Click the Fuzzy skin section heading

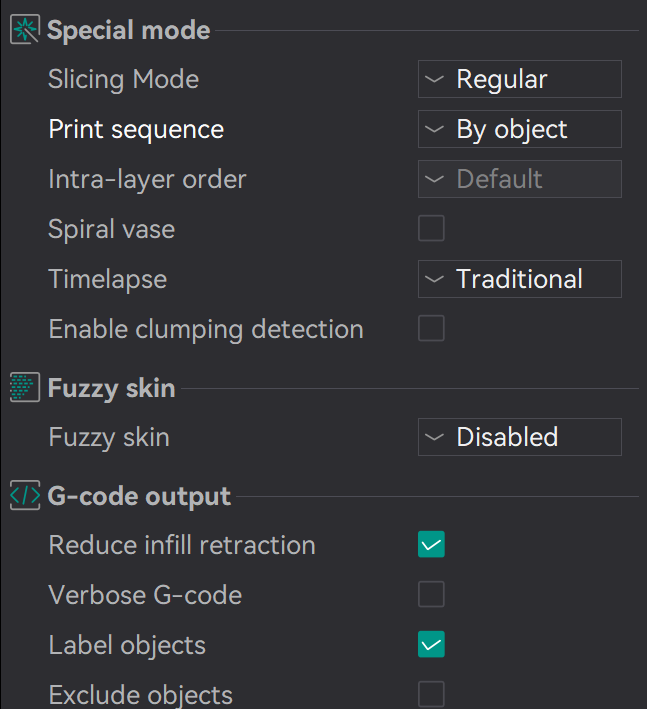click(111, 388)
